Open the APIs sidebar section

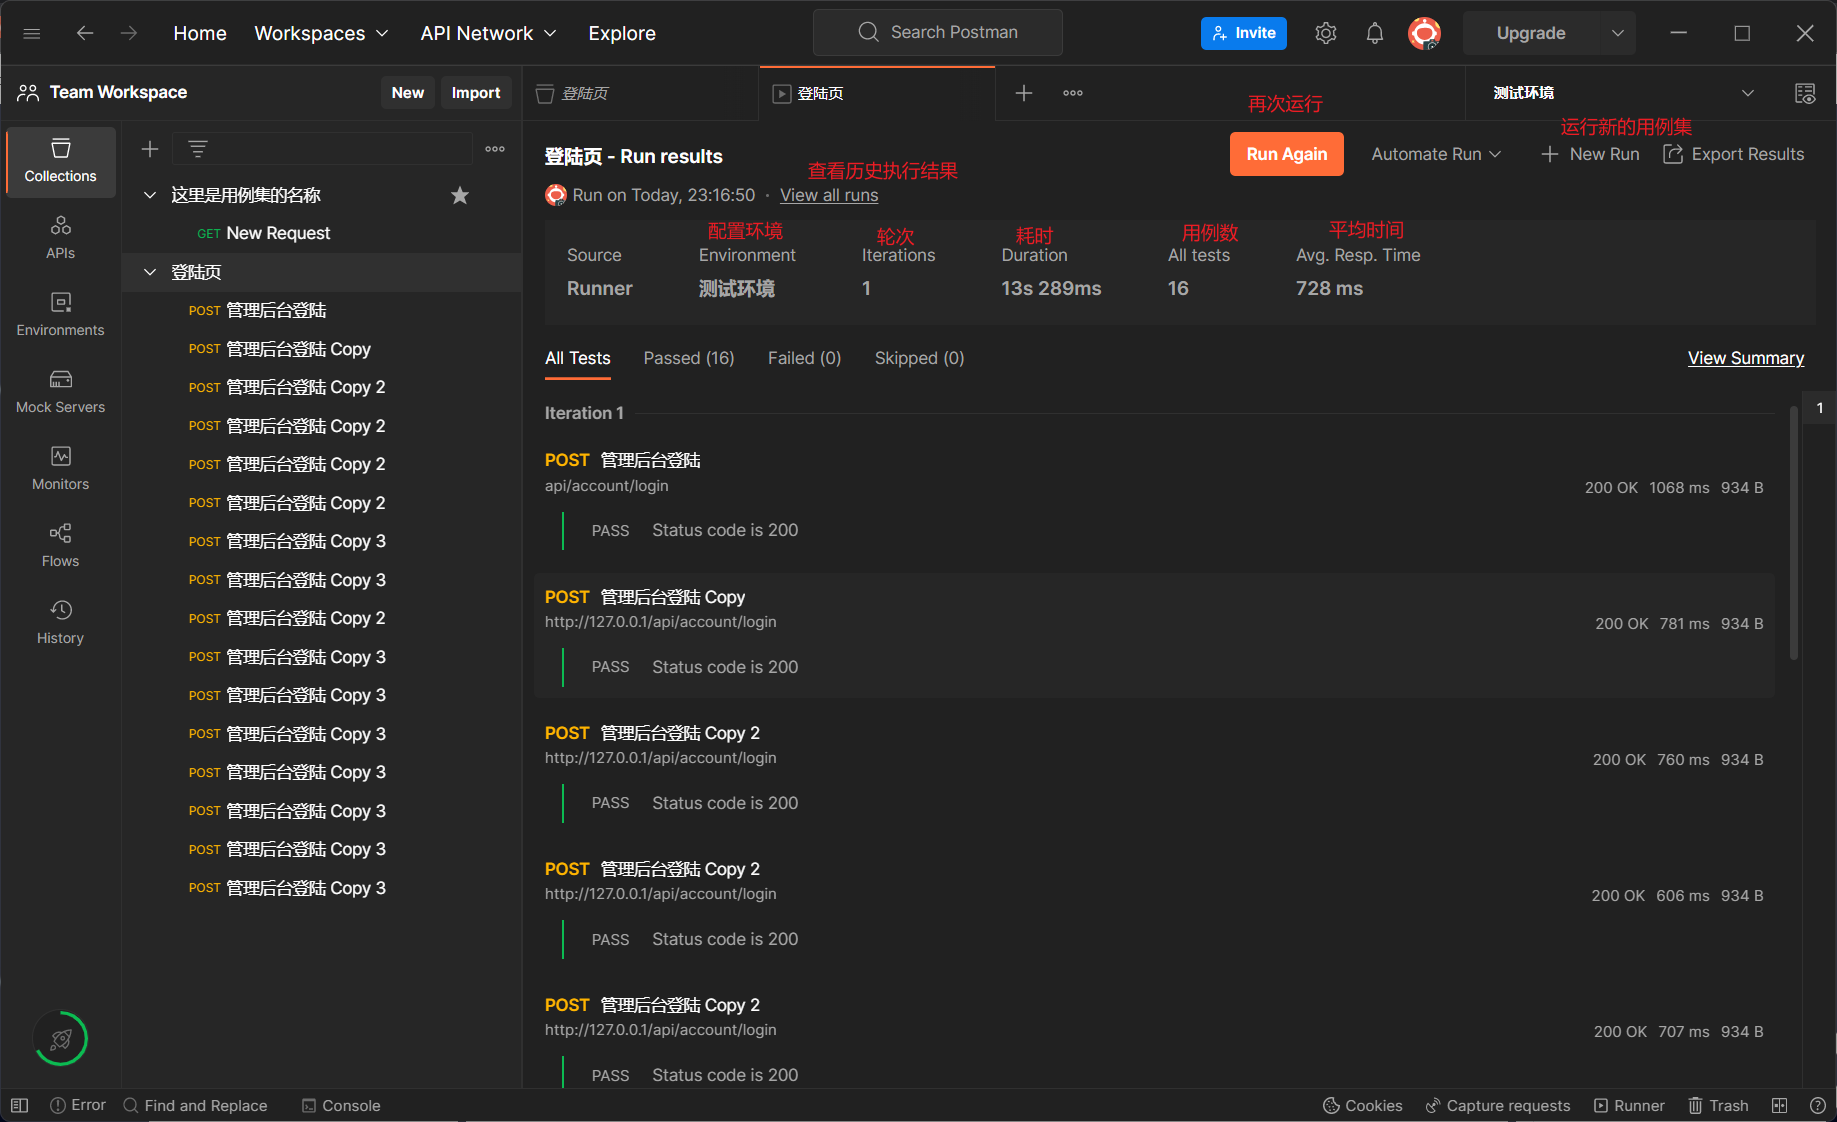pyautogui.click(x=60, y=237)
